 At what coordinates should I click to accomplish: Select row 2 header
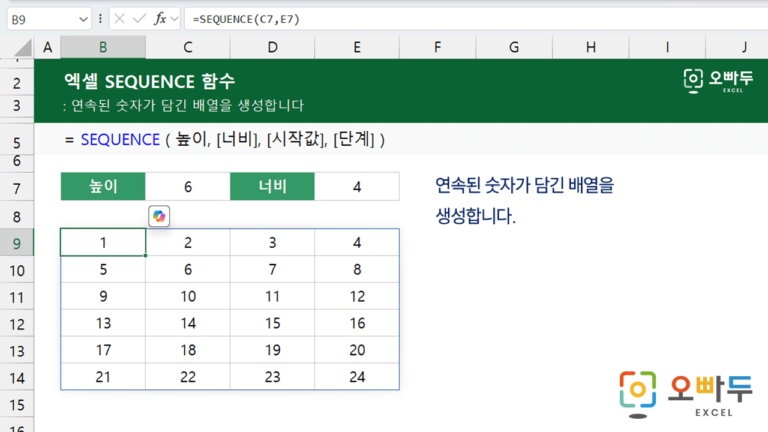click(17, 83)
